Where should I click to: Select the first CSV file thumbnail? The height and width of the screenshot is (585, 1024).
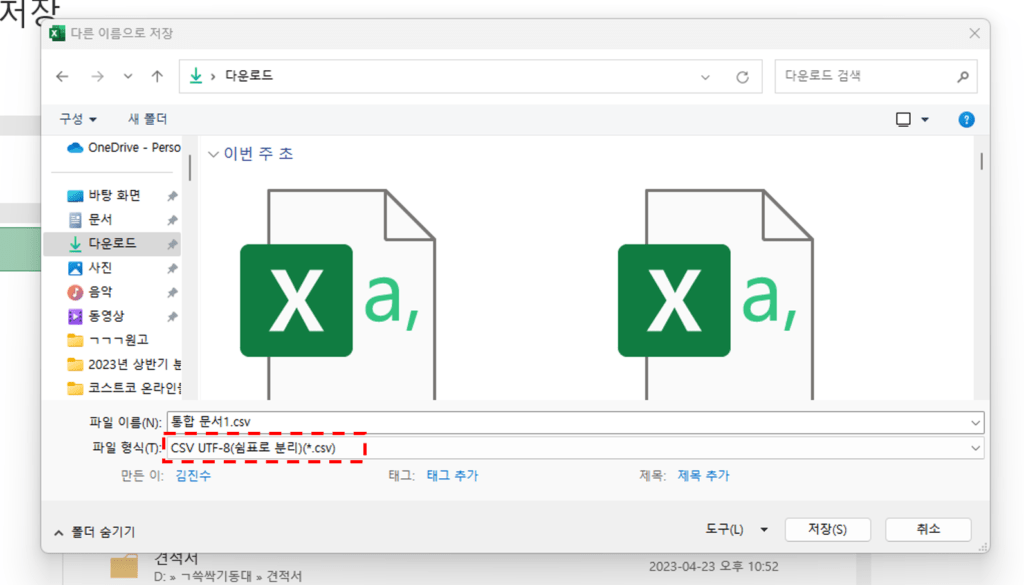coord(338,294)
